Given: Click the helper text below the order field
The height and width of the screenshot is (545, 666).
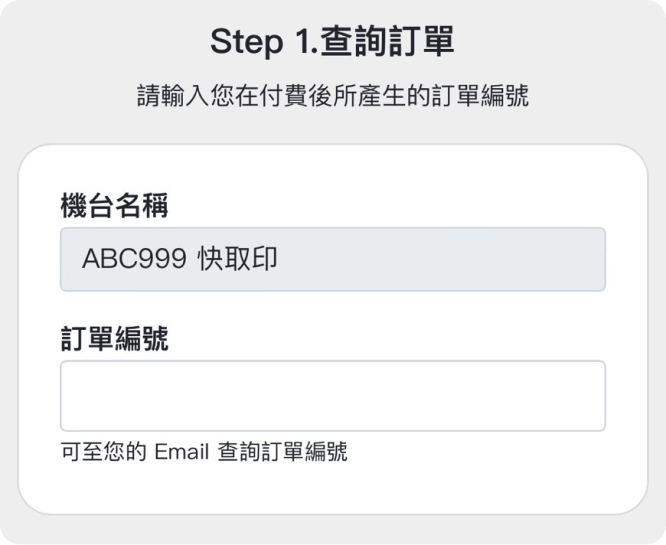Looking at the screenshot, I should (x=204, y=451).
